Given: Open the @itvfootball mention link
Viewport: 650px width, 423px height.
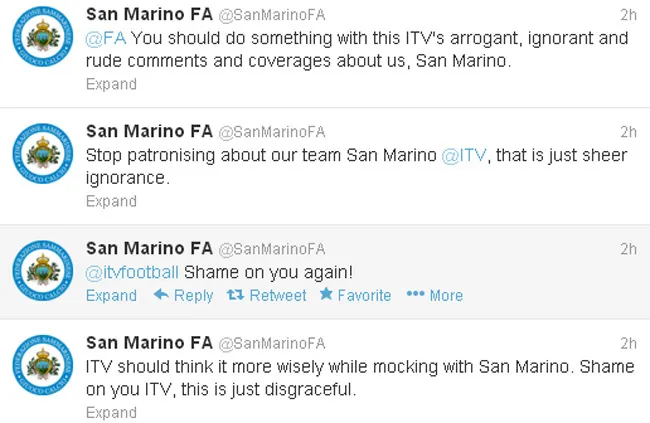Looking at the screenshot, I should (x=130, y=272).
